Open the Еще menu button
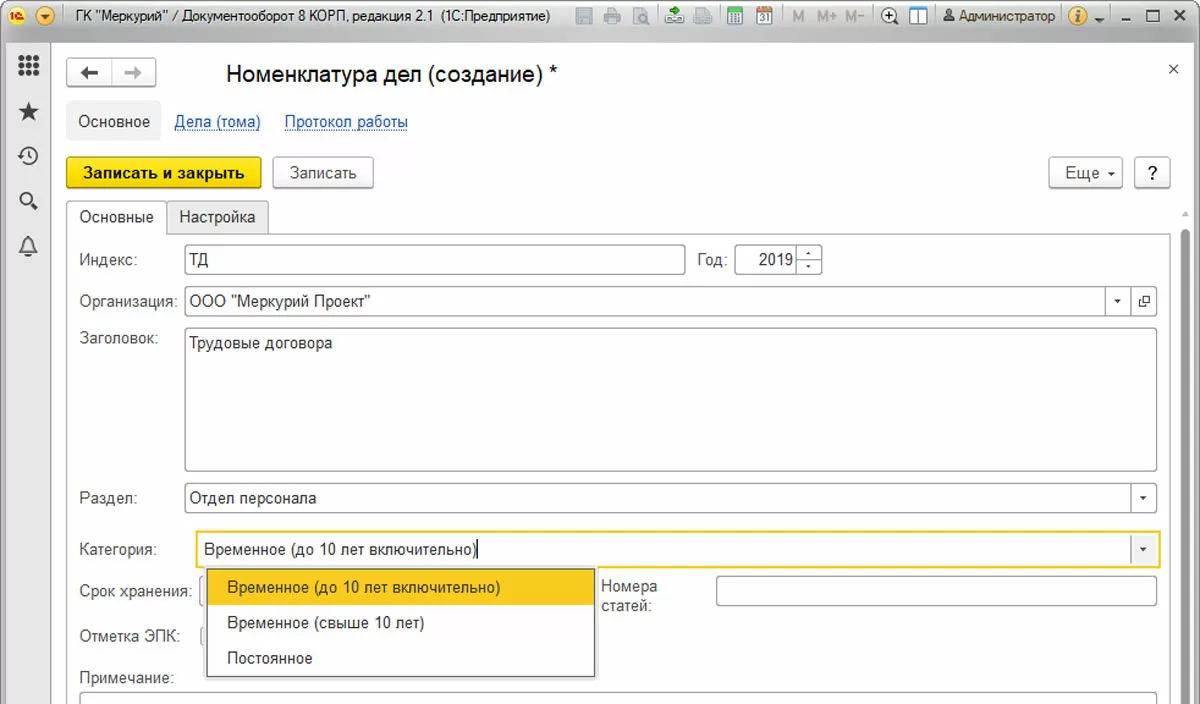The width and height of the screenshot is (1200, 704). pyautogui.click(x=1086, y=172)
